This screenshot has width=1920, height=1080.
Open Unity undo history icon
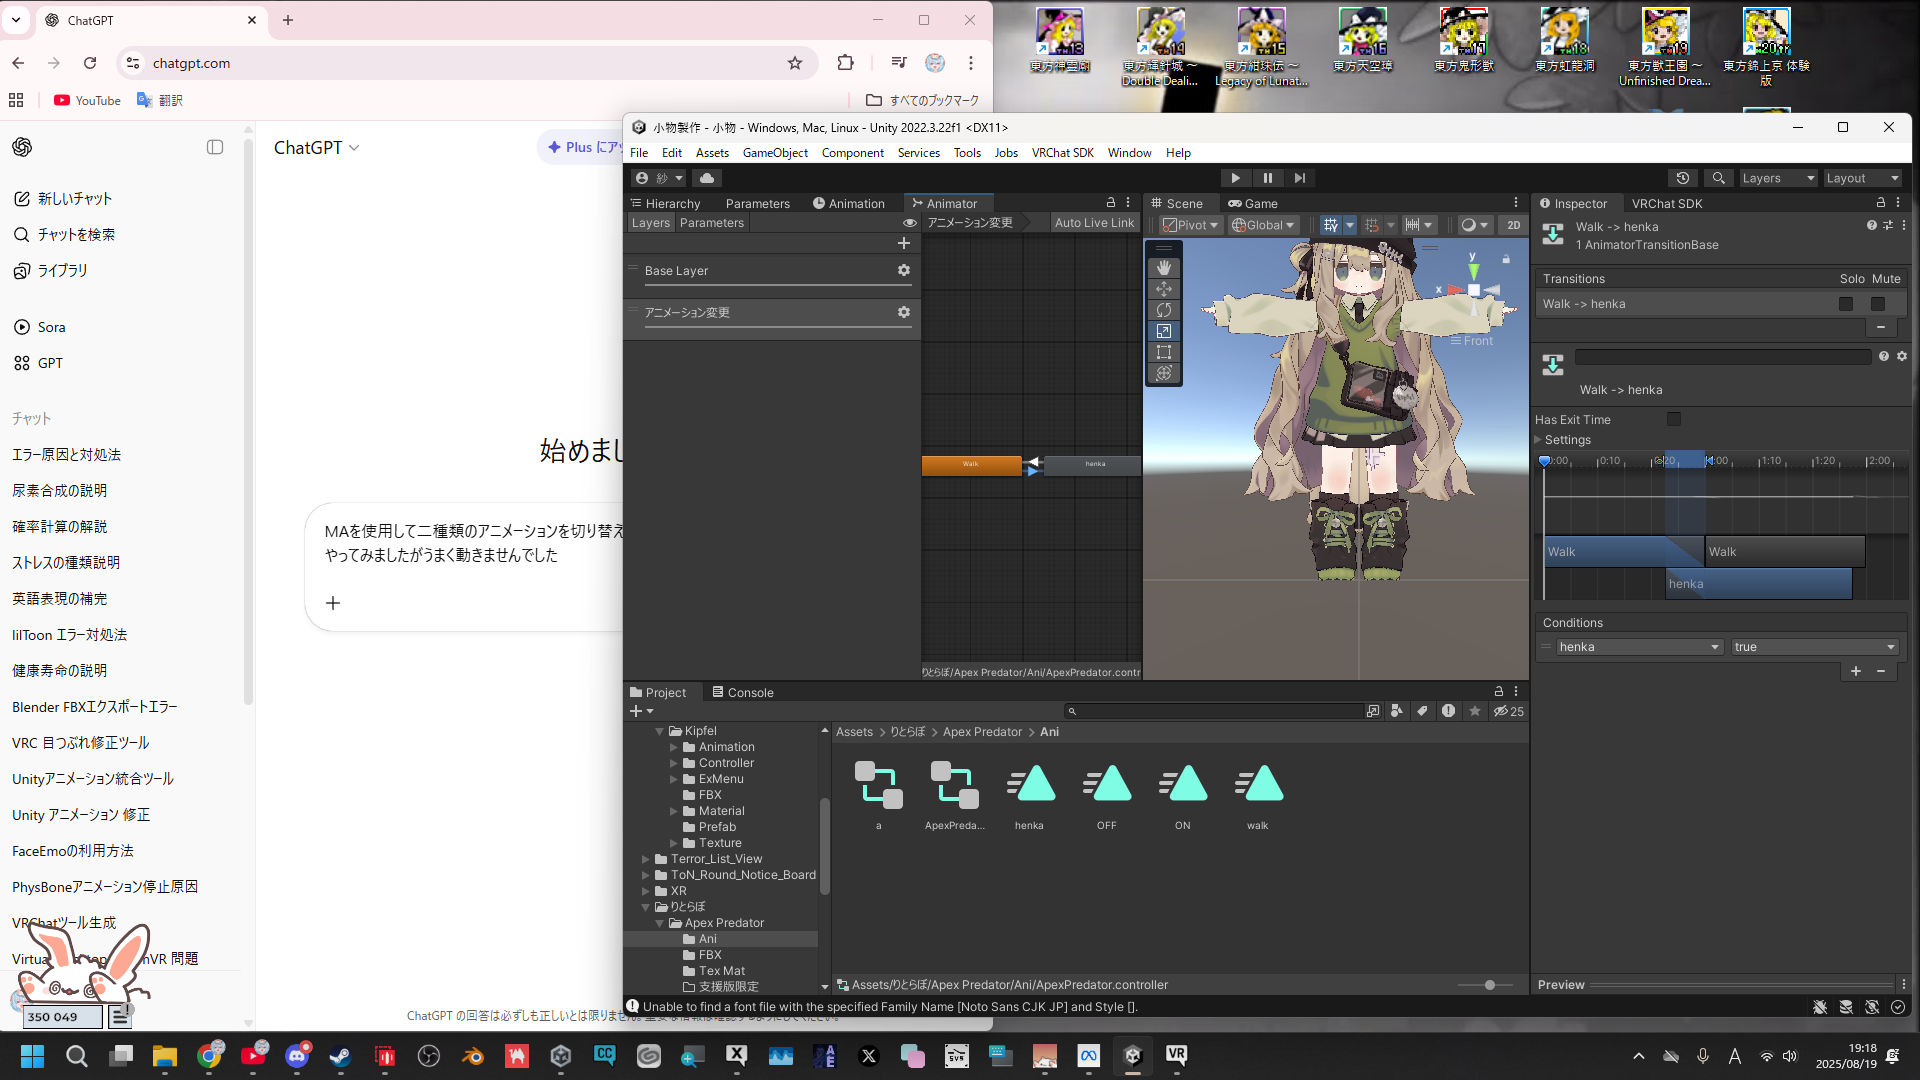point(1683,178)
